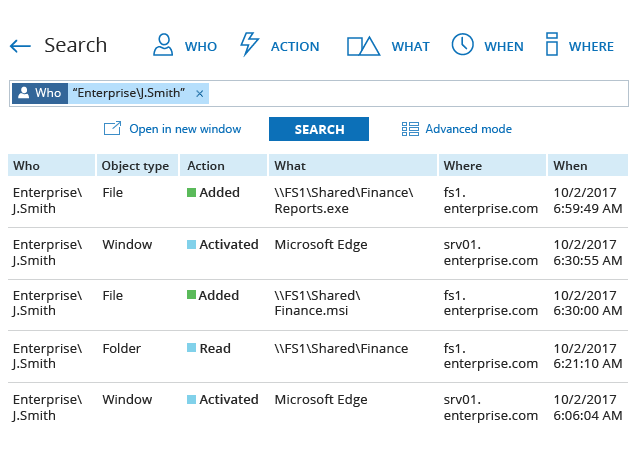This screenshot has height=450, width=640.
Task: Add a Where filter via server icon
Action: tap(551, 45)
